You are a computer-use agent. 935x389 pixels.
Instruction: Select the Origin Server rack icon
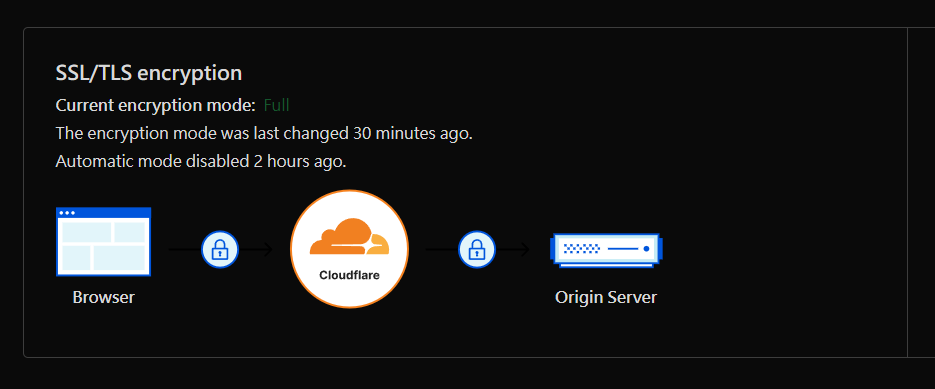(x=606, y=250)
